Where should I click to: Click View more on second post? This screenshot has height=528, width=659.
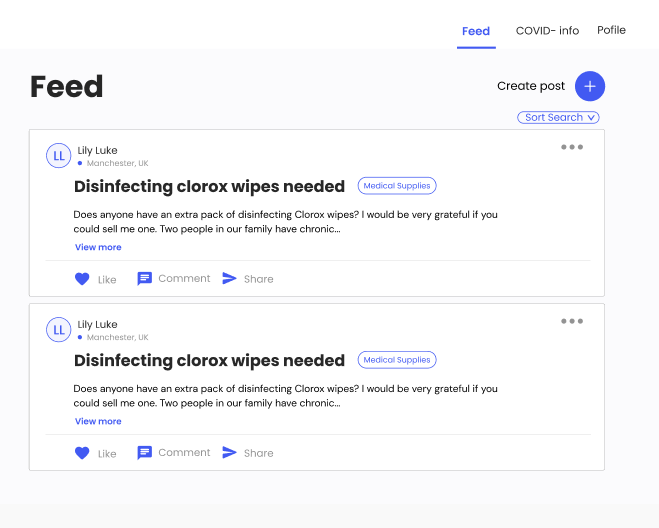[x=98, y=421]
